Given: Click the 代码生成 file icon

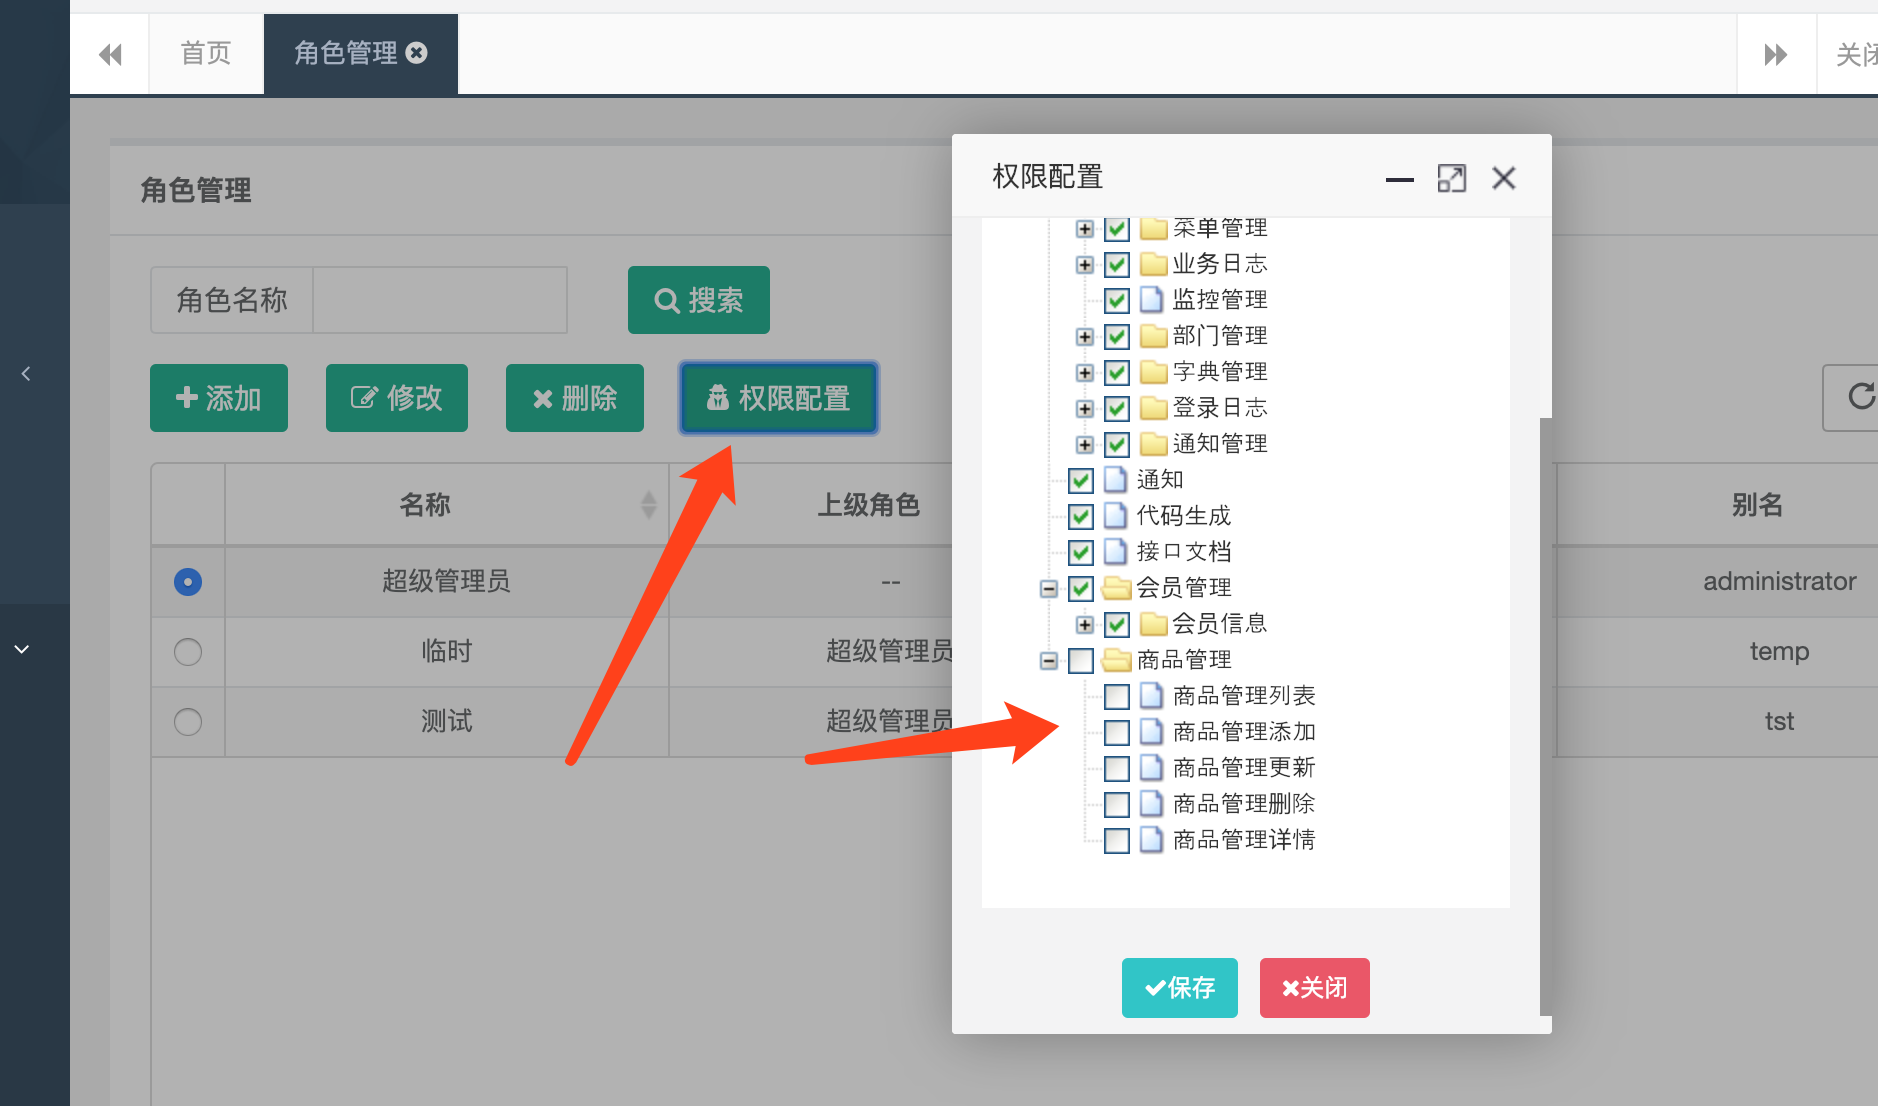Looking at the screenshot, I should coord(1116,515).
